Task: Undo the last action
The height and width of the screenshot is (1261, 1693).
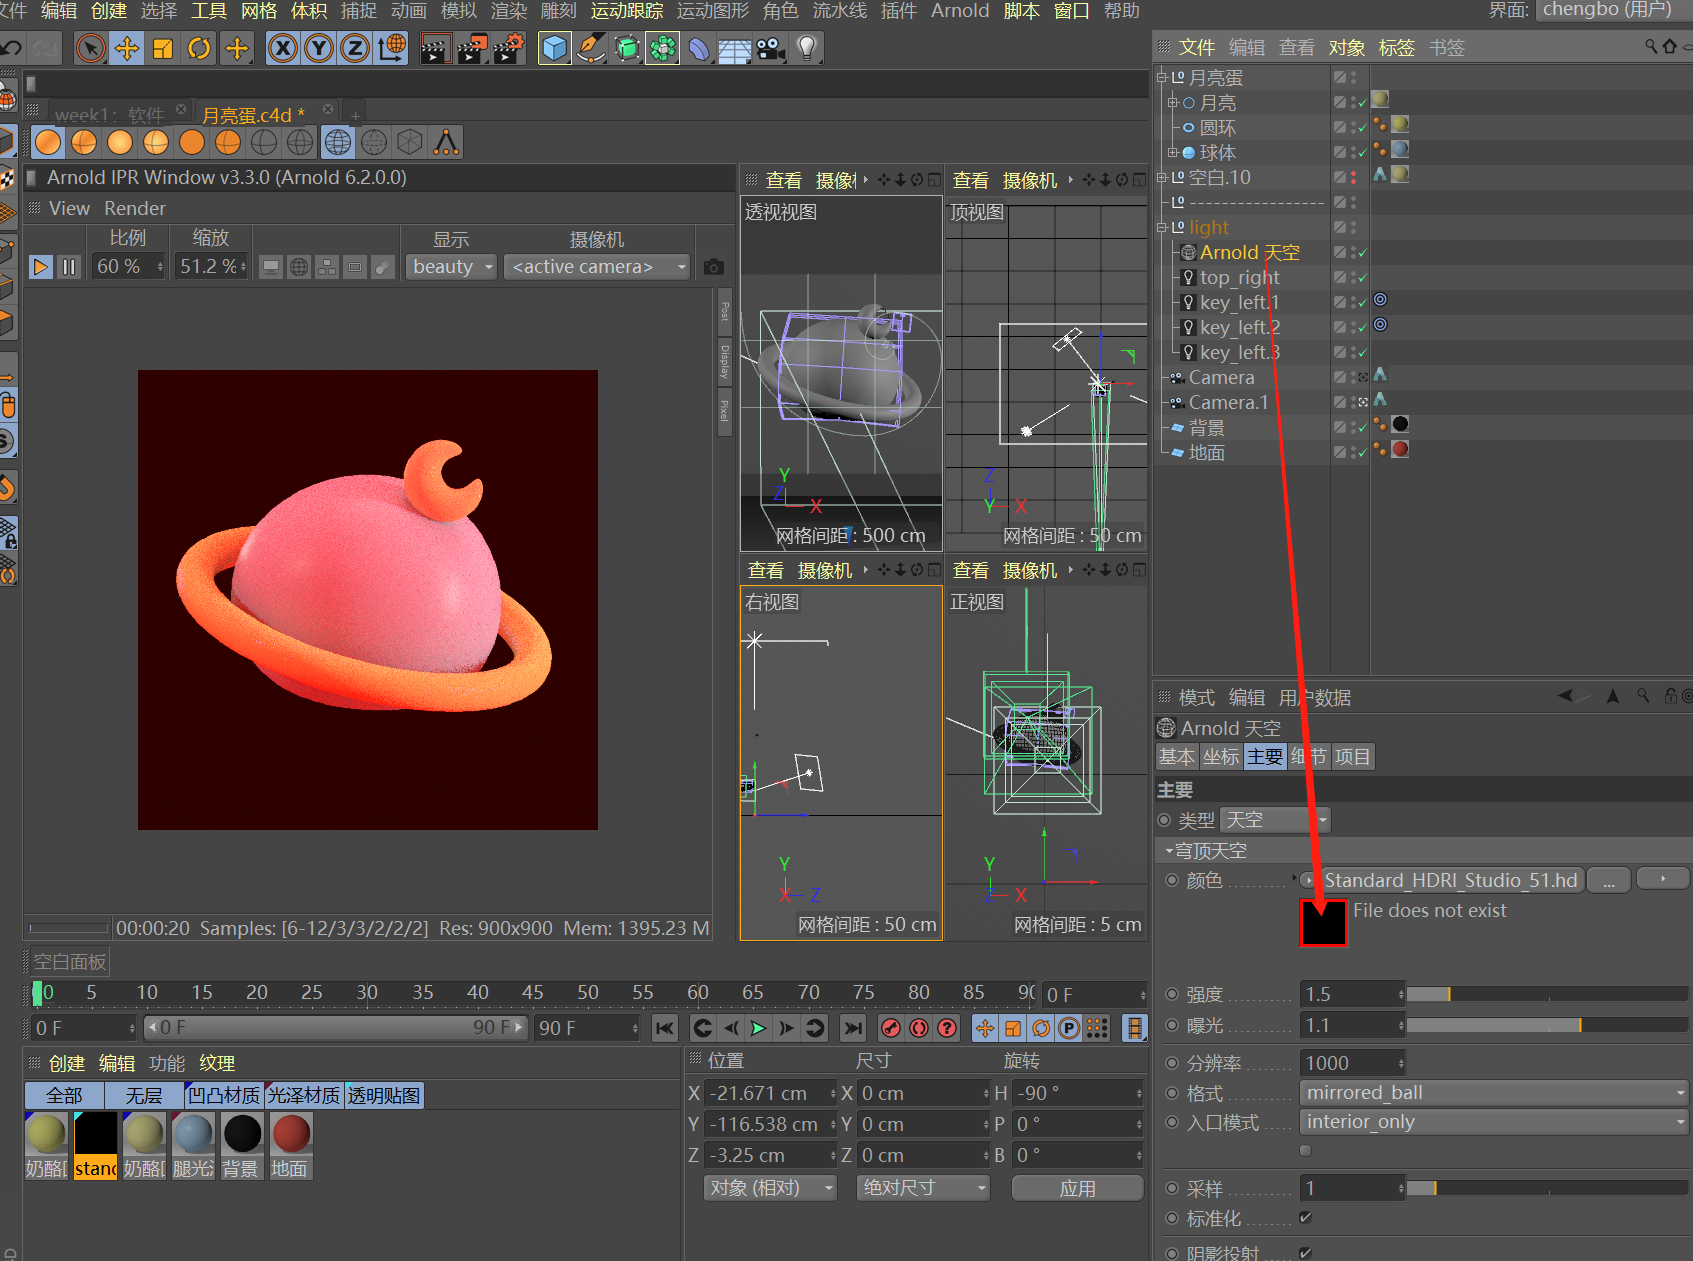Action: pyautogui.click(x=11, y=48)
